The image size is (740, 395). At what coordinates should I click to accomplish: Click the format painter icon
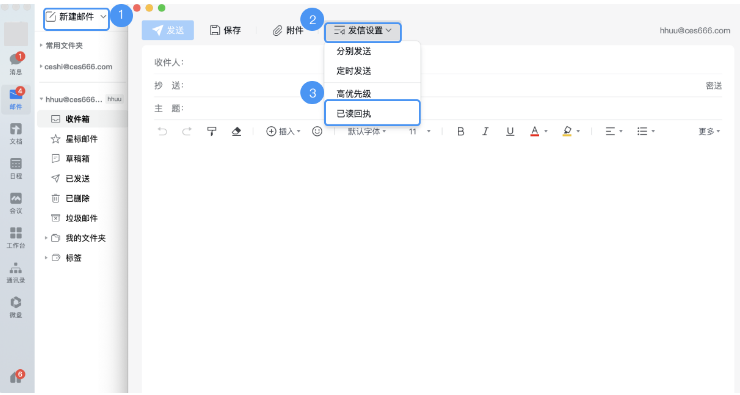click(x=211, y=131)
